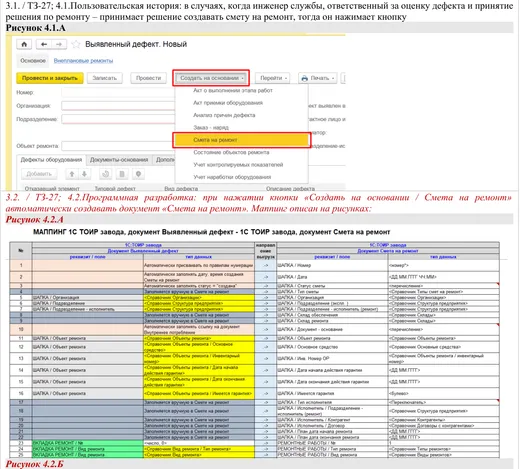Add to favorites with the star icon
This screenshot has width=520, height=469.
coord(76,44)
